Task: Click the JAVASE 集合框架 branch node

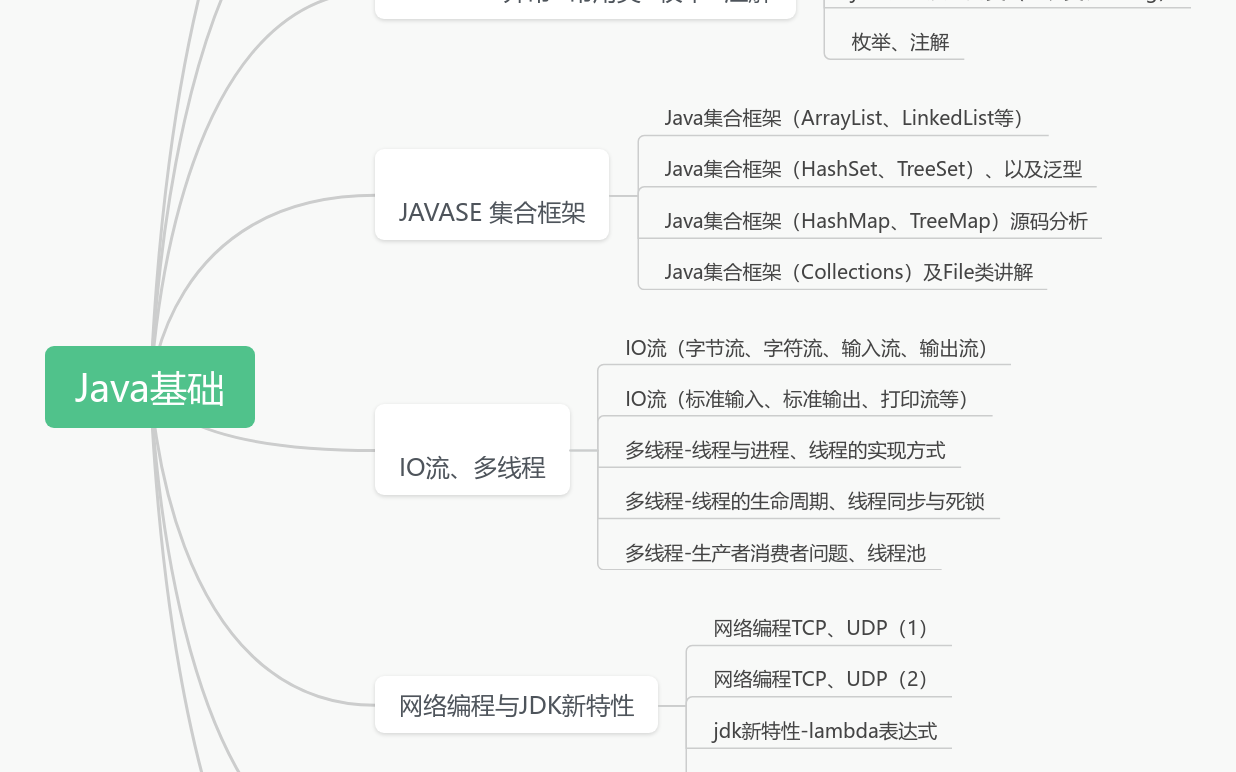Action: coord(491,212)
